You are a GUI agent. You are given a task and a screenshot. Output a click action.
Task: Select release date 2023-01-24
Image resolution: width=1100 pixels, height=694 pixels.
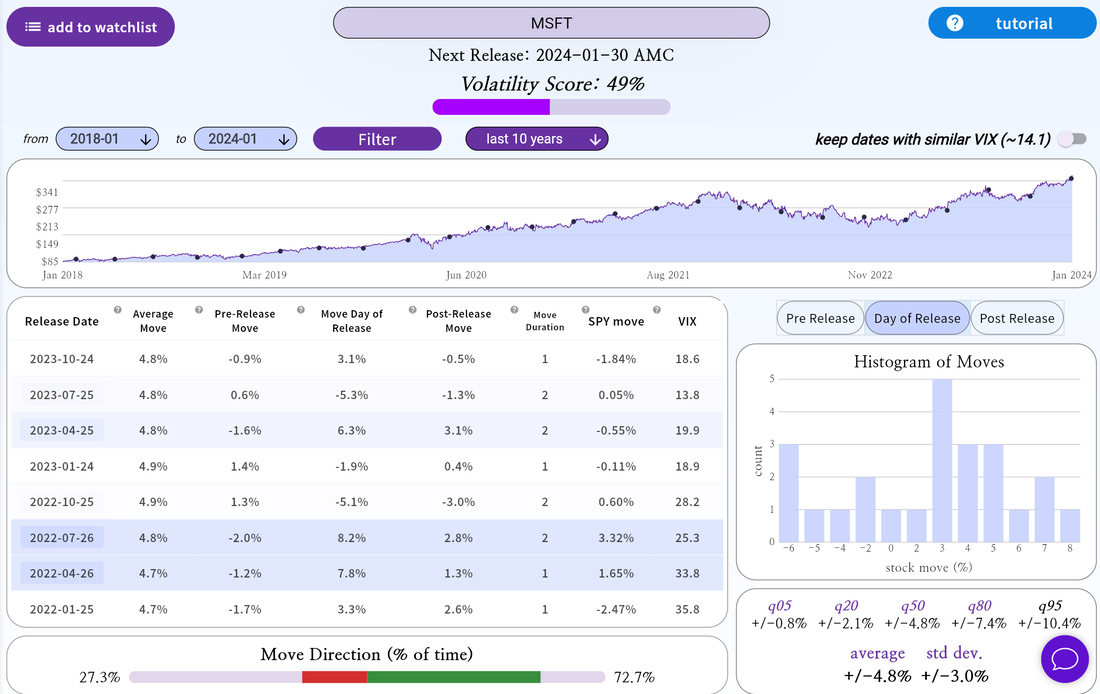point(62,466)
